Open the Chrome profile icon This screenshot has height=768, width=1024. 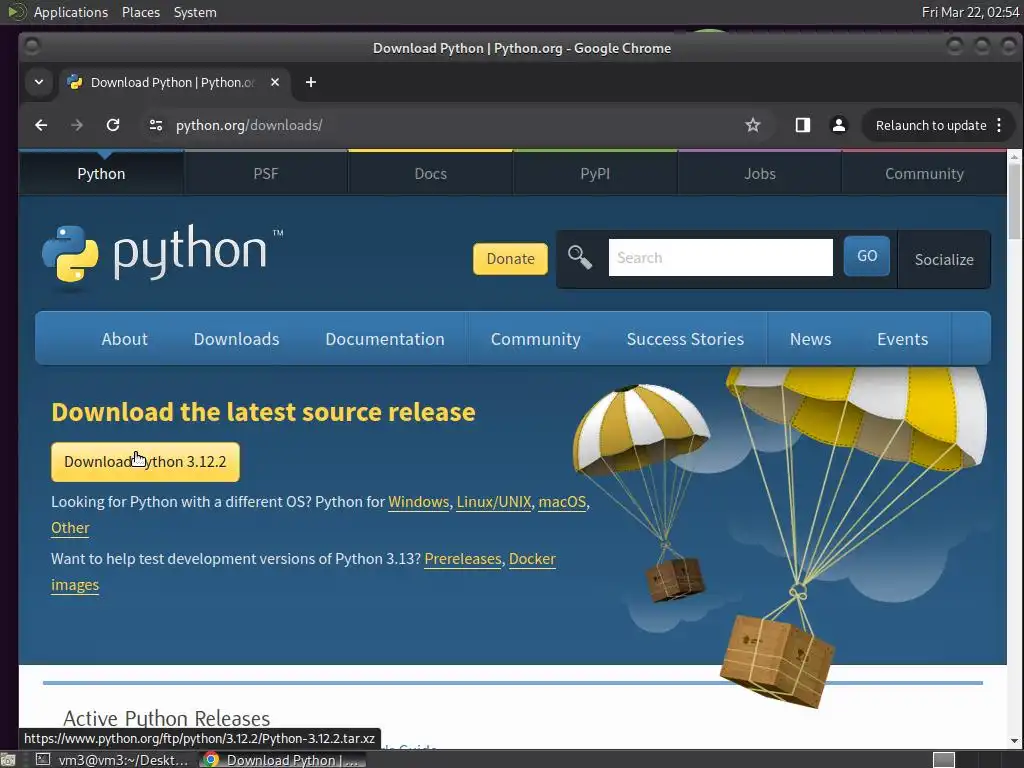(x=839, y=125)
